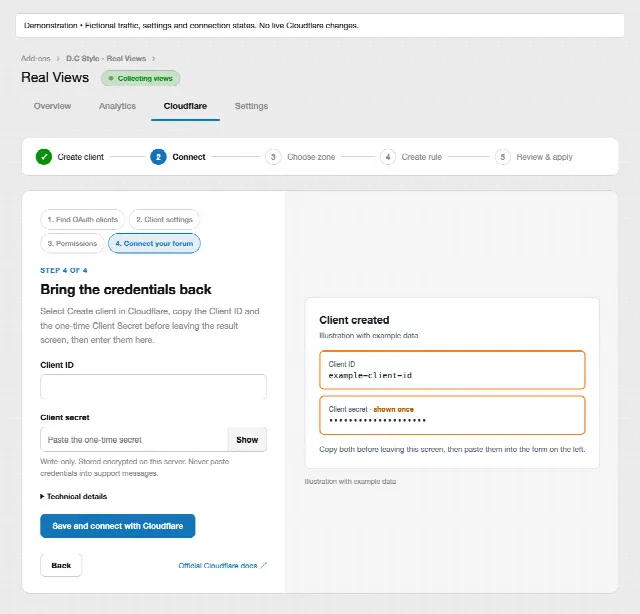Click Save and connect with Cloudflare

(x=118, y=526)
